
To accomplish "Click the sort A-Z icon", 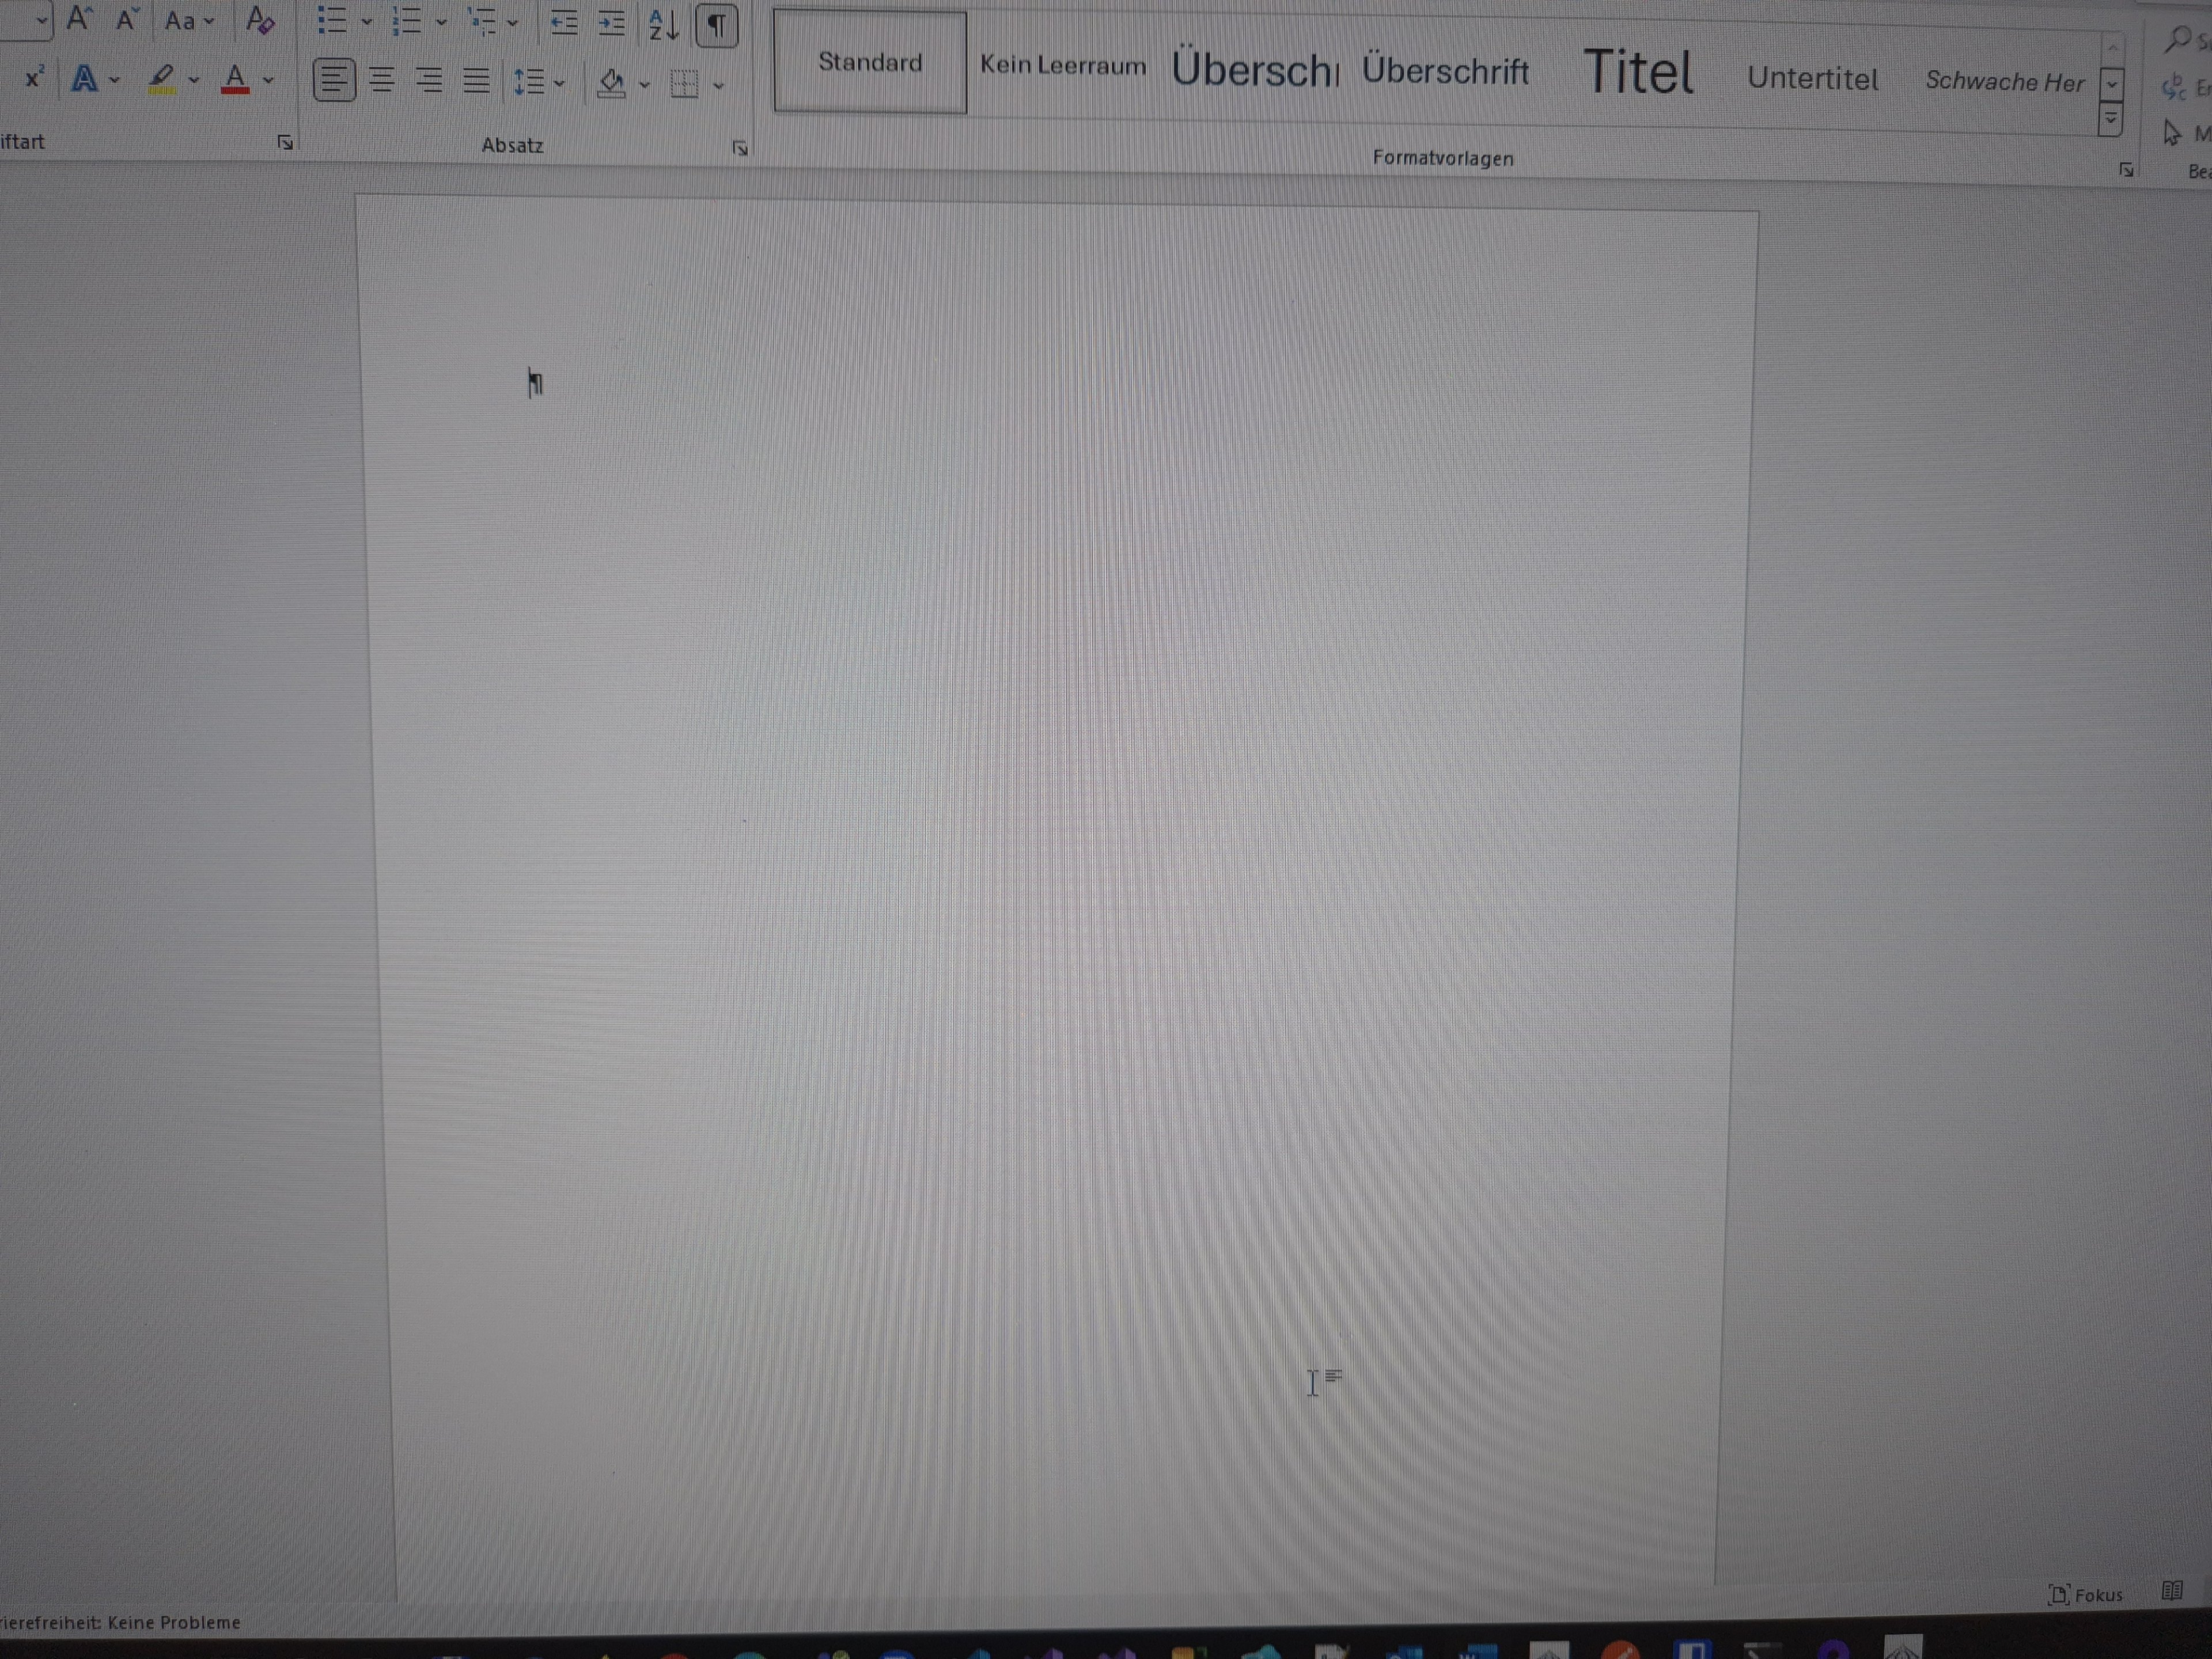I will pos(663,24).
